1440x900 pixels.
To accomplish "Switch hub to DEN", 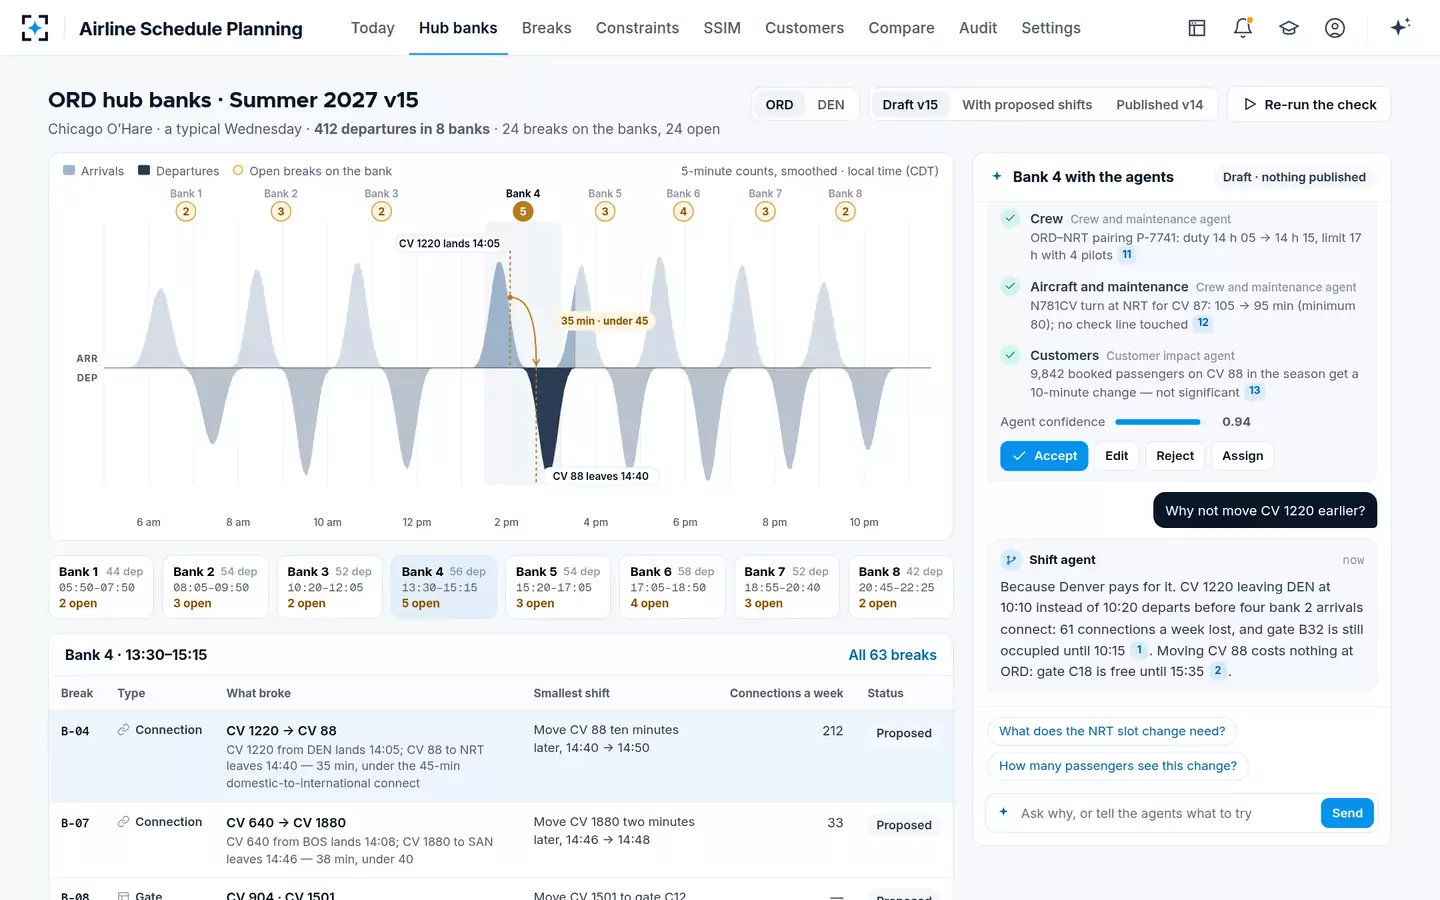I will pos(831,105).
